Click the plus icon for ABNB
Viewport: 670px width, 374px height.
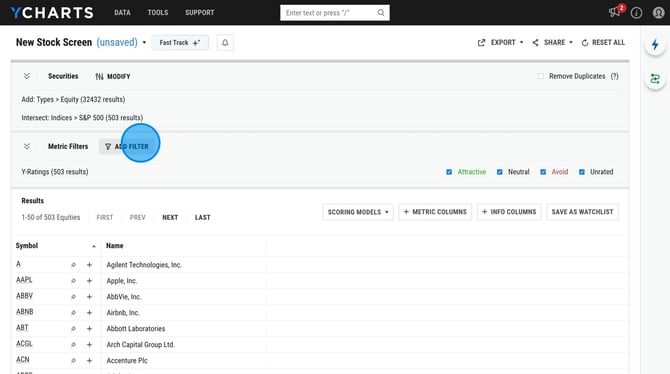click(89, 312)
